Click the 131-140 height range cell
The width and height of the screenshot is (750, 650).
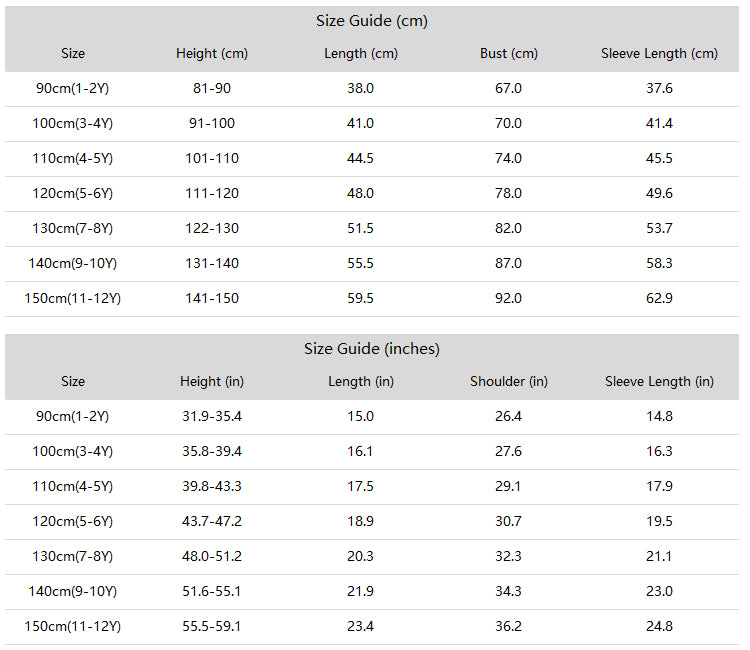point(212,264)
